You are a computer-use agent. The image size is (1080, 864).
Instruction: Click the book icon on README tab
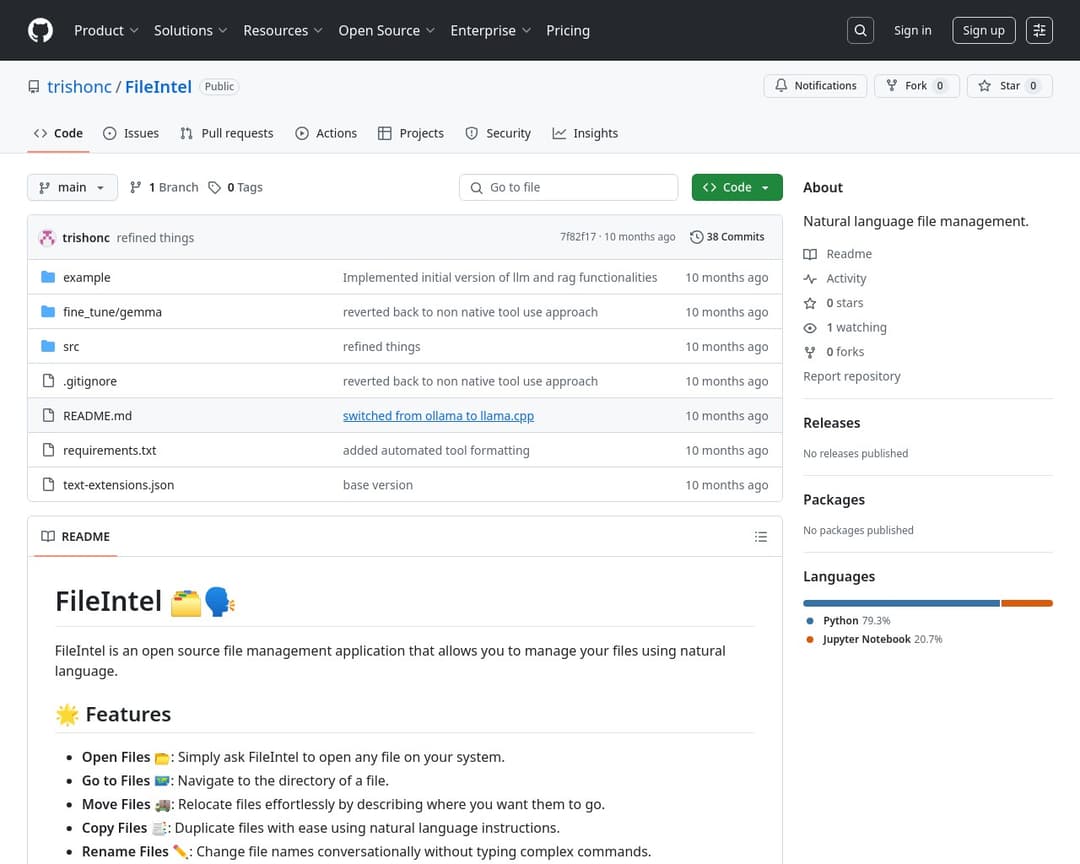click(x=48, y=536)
